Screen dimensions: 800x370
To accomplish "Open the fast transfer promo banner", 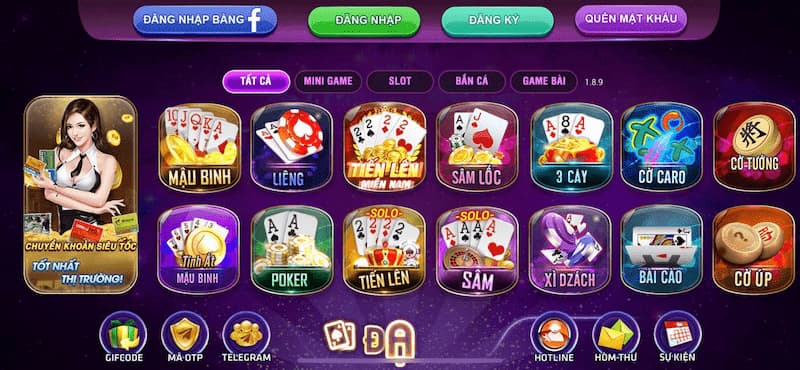I will pyautogui.click(x=81, y=195).
